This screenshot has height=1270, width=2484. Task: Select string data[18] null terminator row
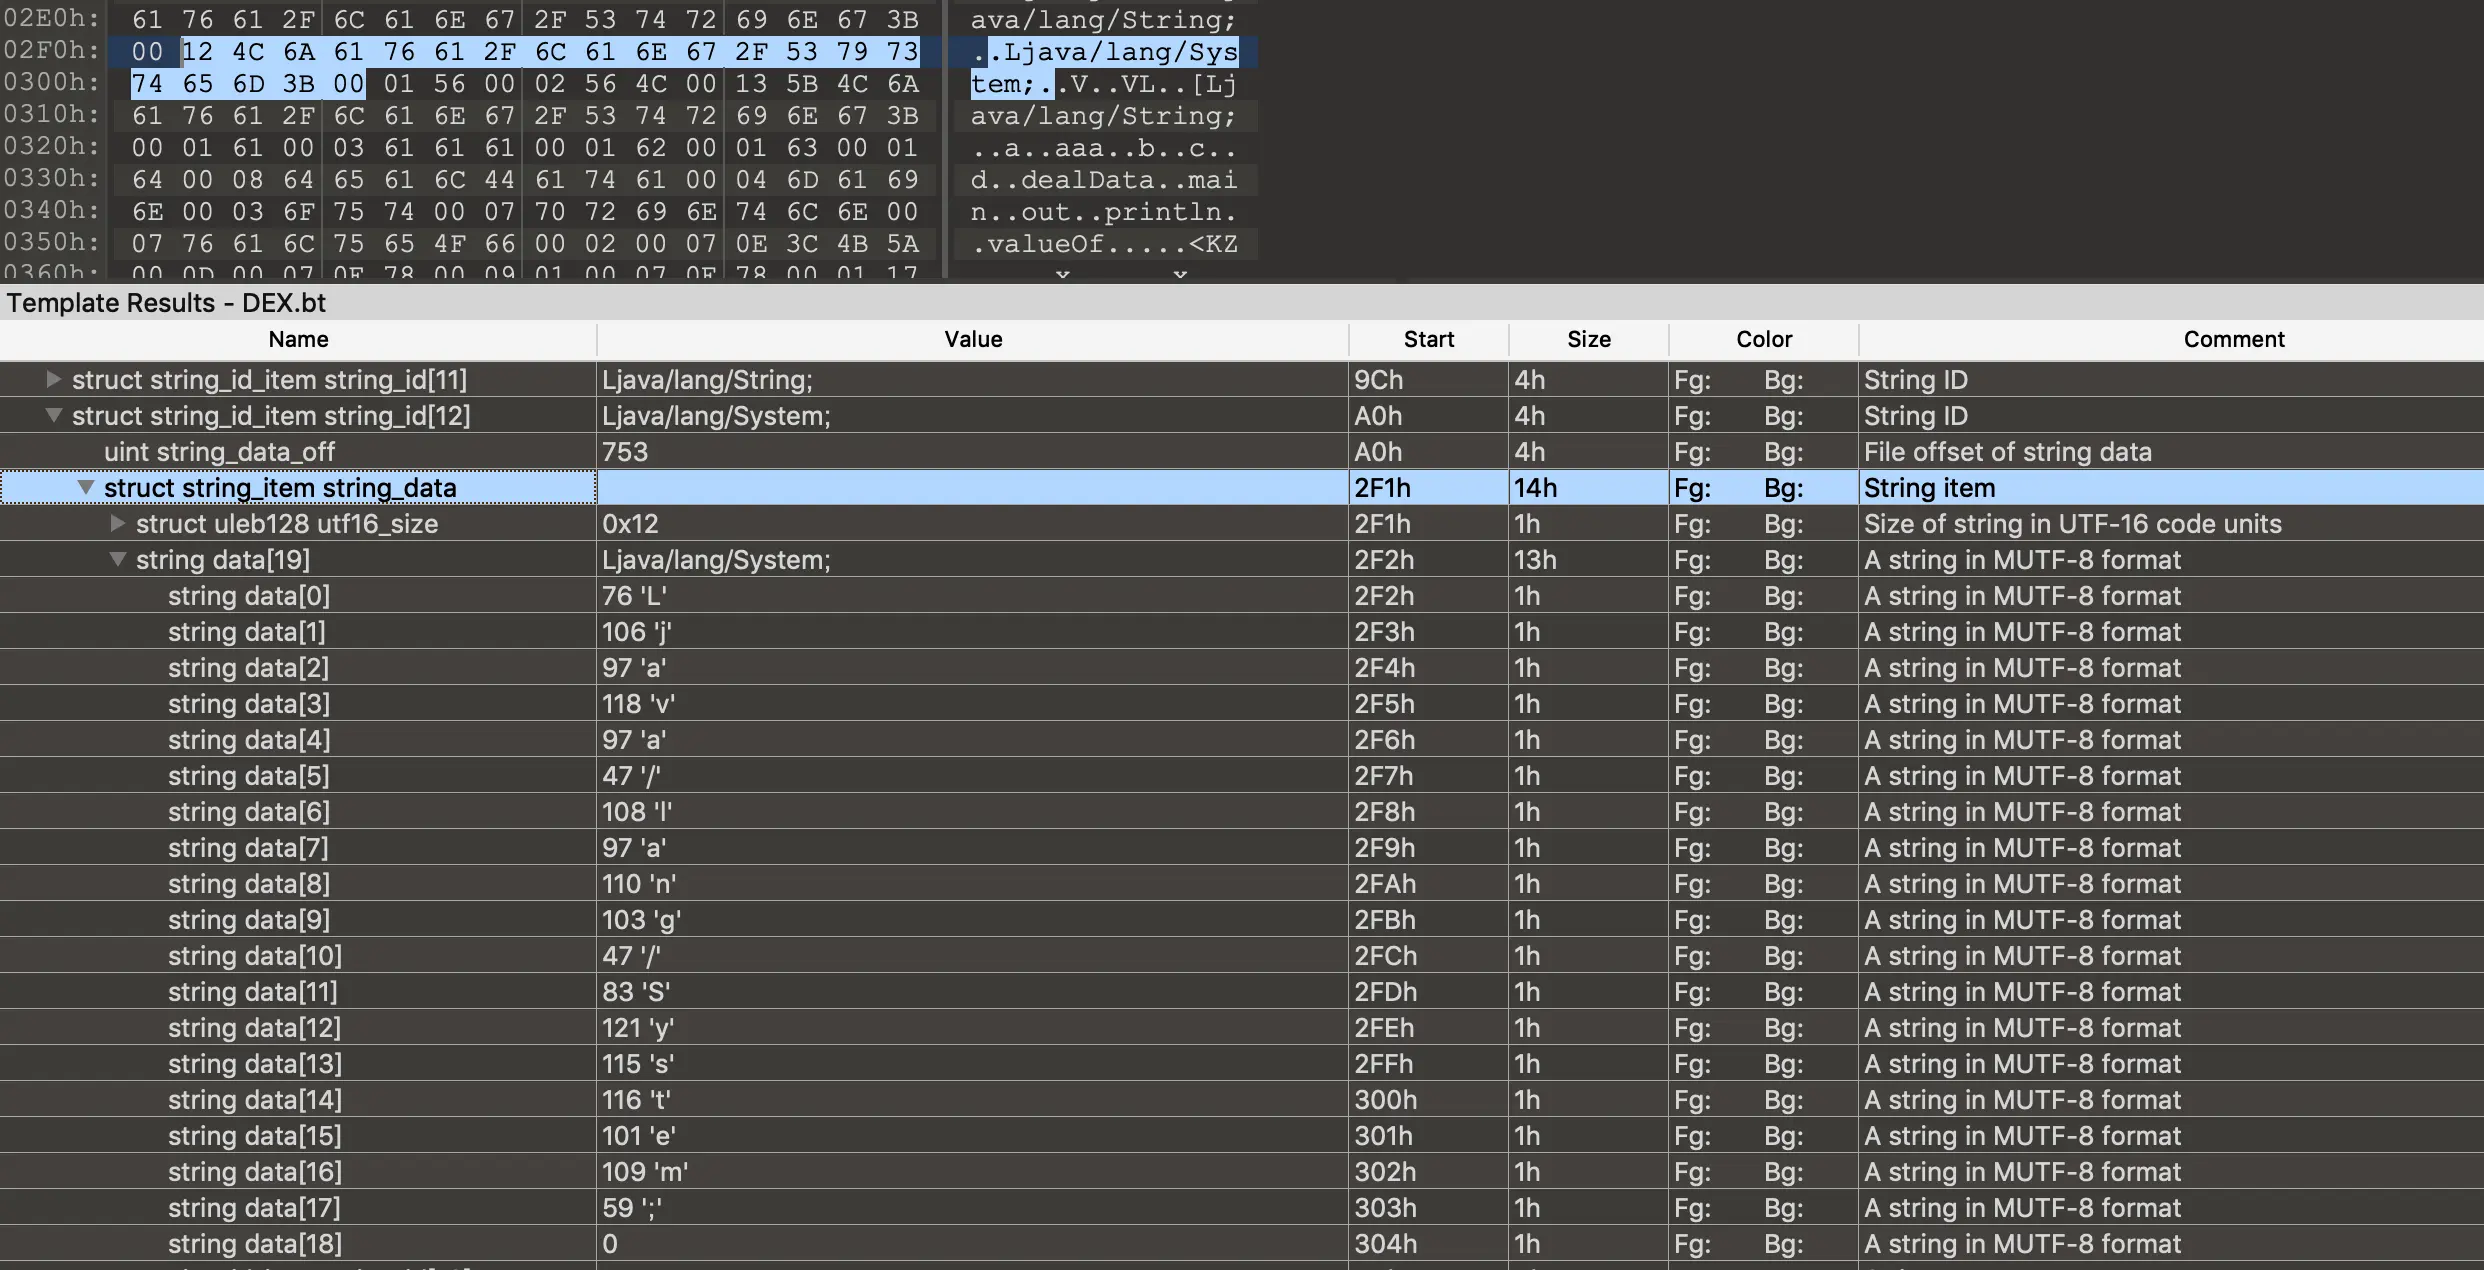[254, 1244]
